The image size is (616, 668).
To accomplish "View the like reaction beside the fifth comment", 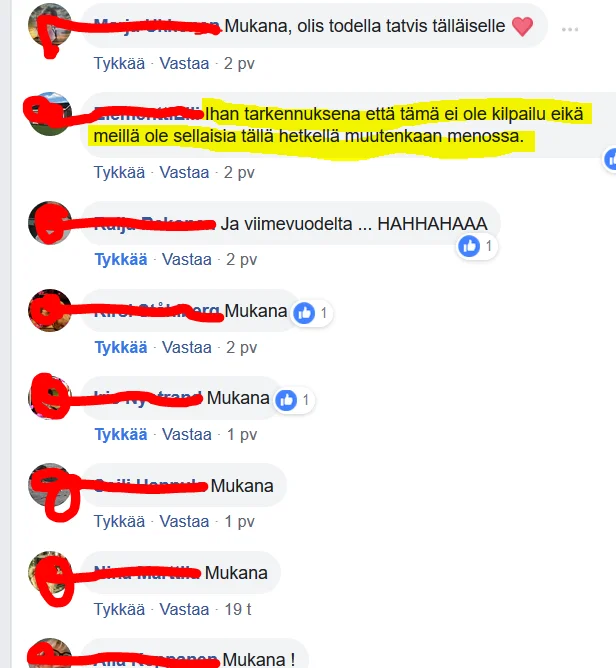I will 293,400.
